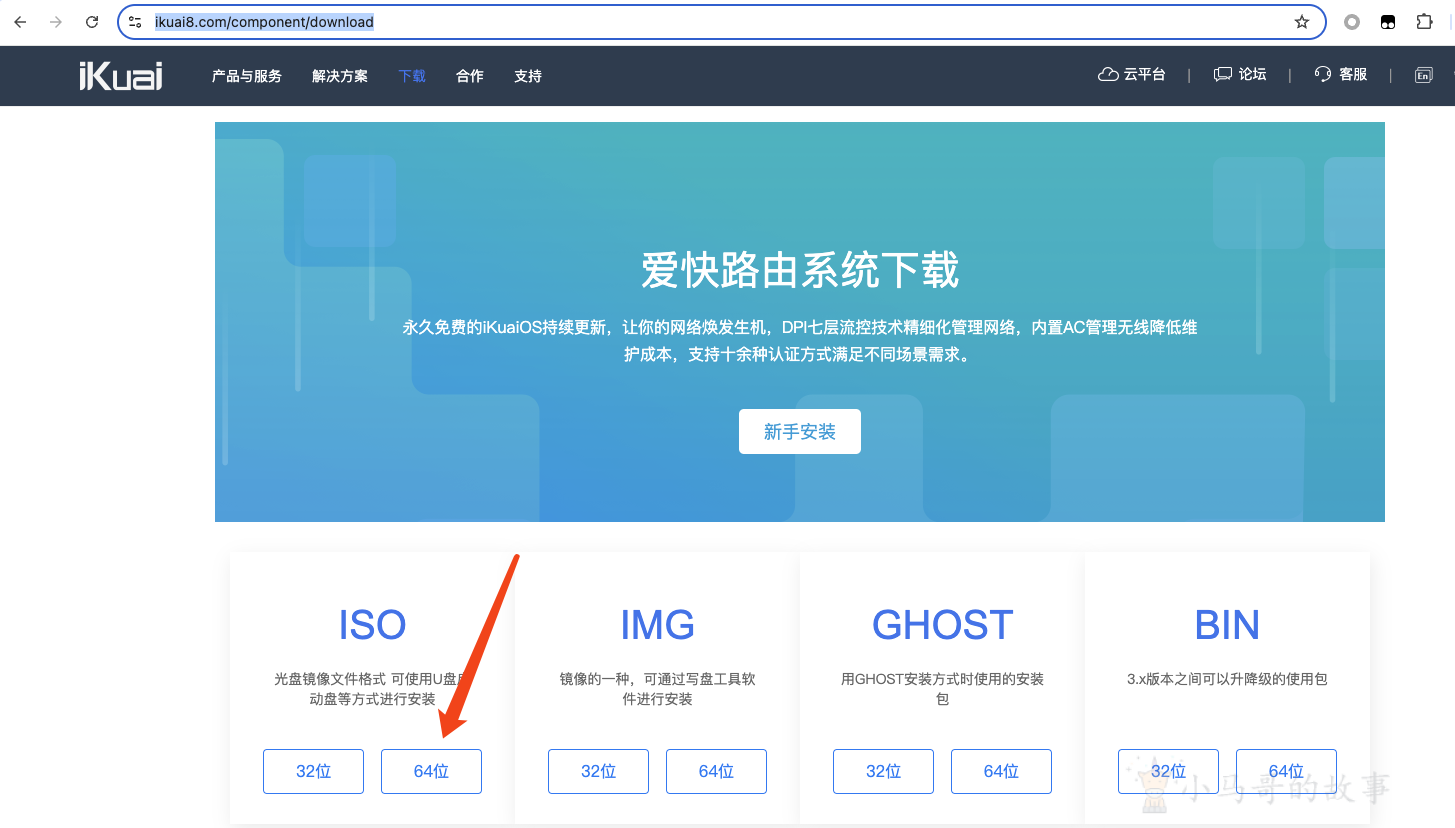Click the cloud icon beside 云平台
Viewport: 1455px width, 828px height.
click(x=1108, y=75)
